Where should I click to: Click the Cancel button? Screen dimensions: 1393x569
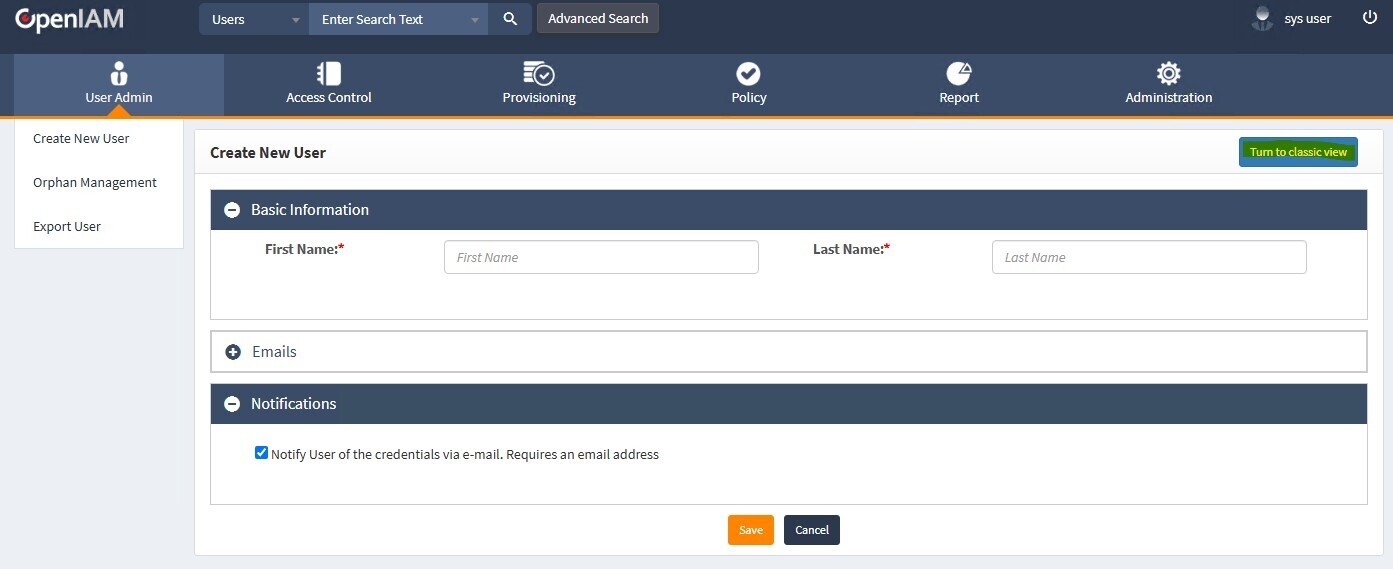[812, 530]
